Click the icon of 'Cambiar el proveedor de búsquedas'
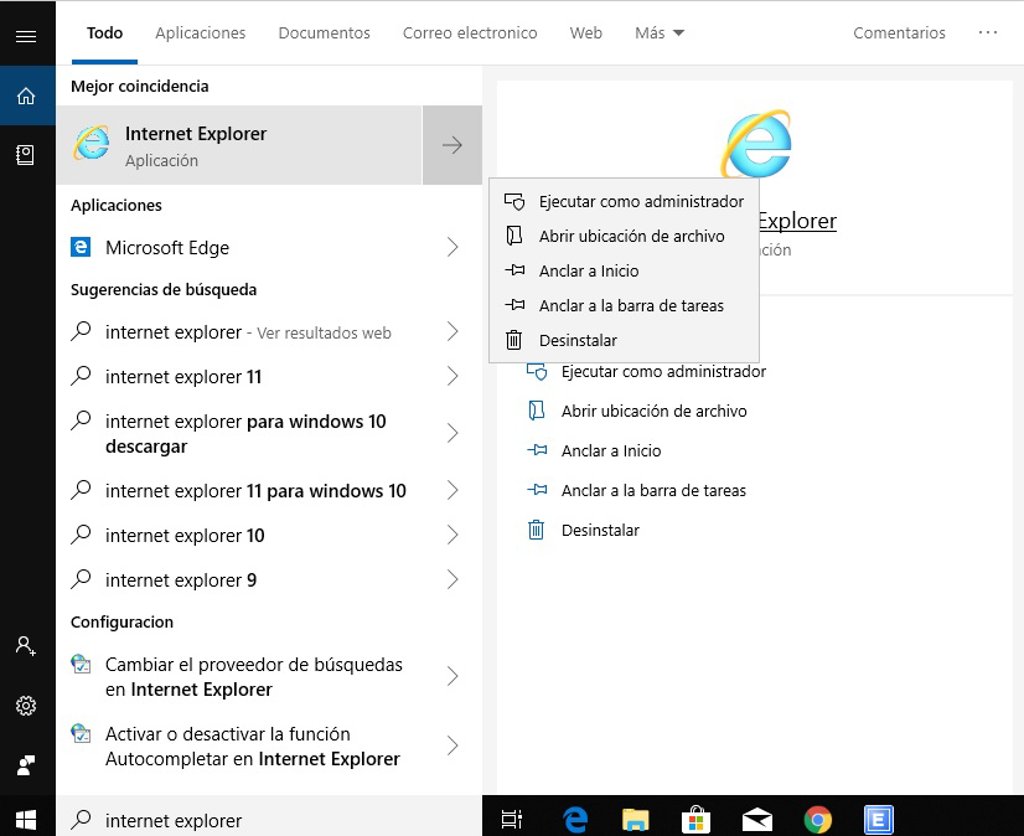The width and height of the screenshot is (1024, 836). coord(81,664)
